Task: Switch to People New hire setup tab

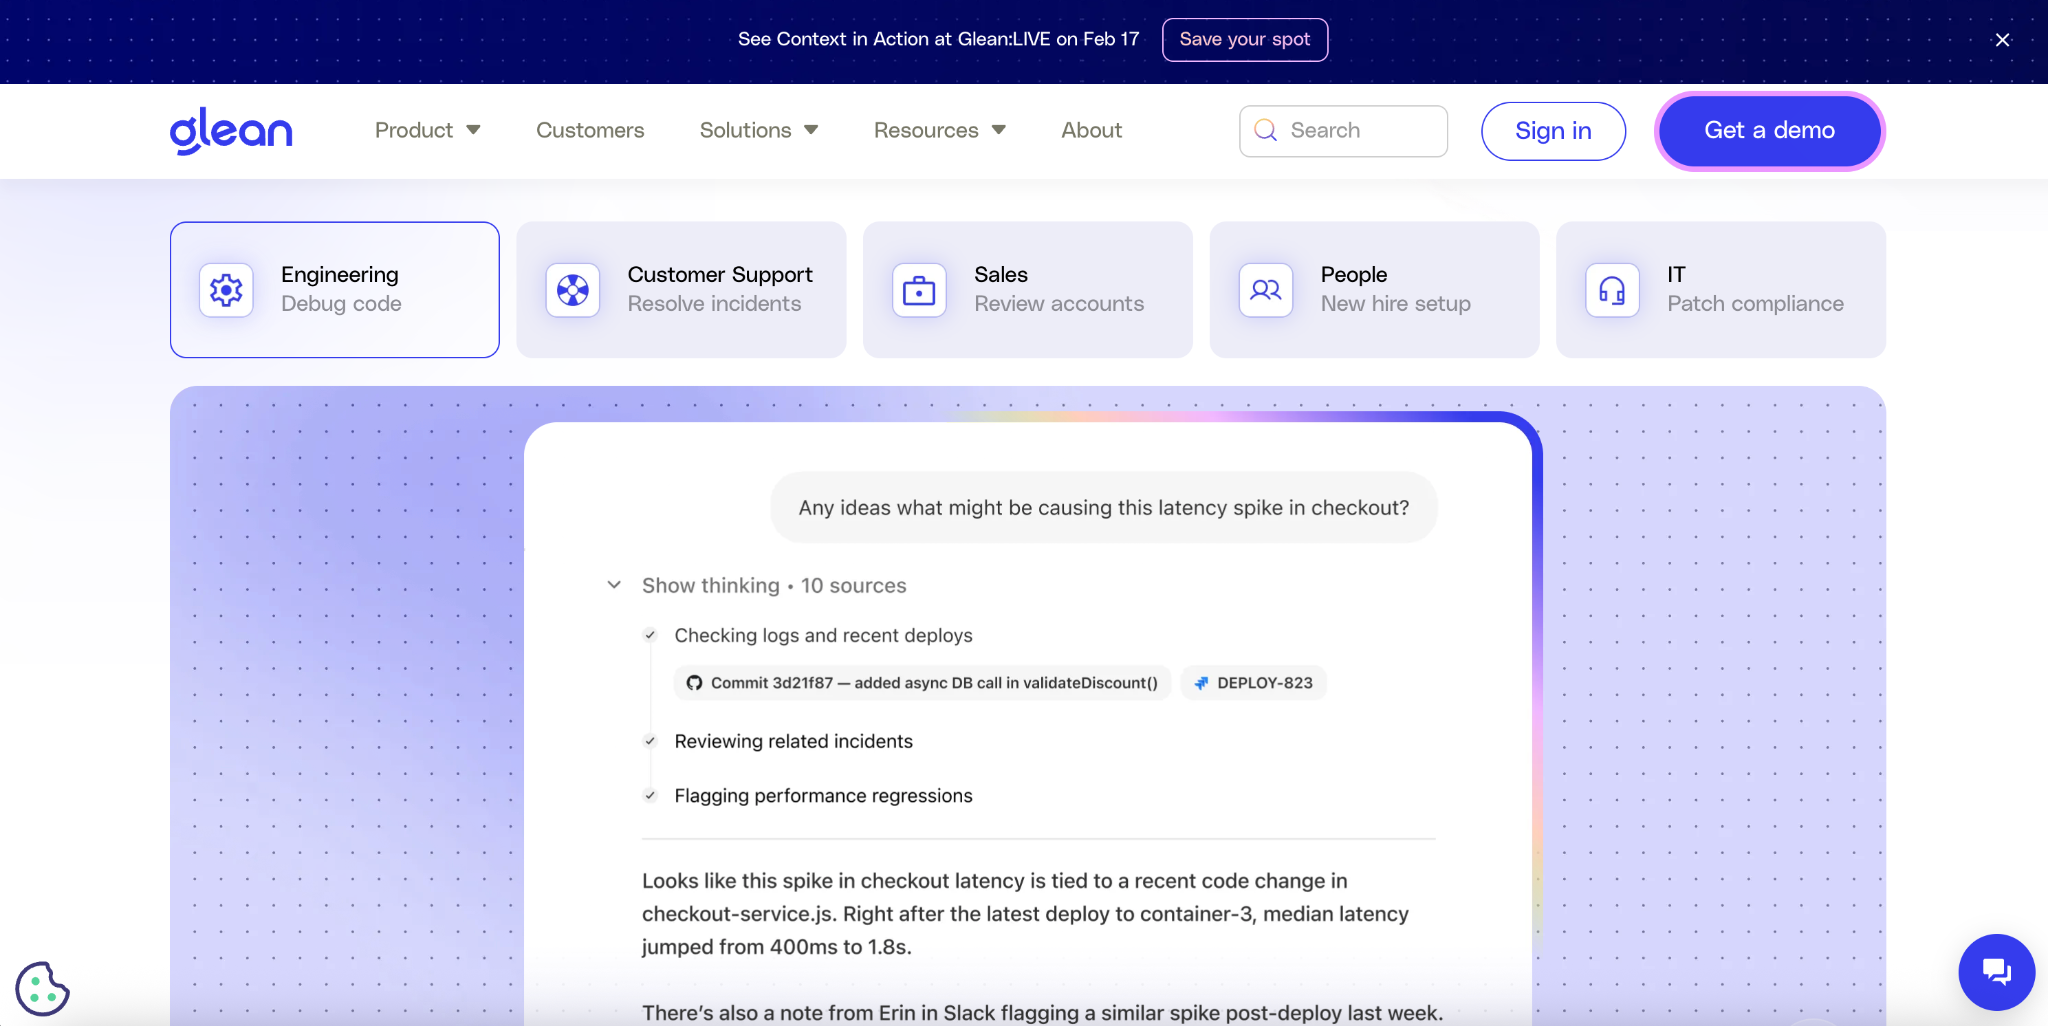Action: click(1374, 290)
